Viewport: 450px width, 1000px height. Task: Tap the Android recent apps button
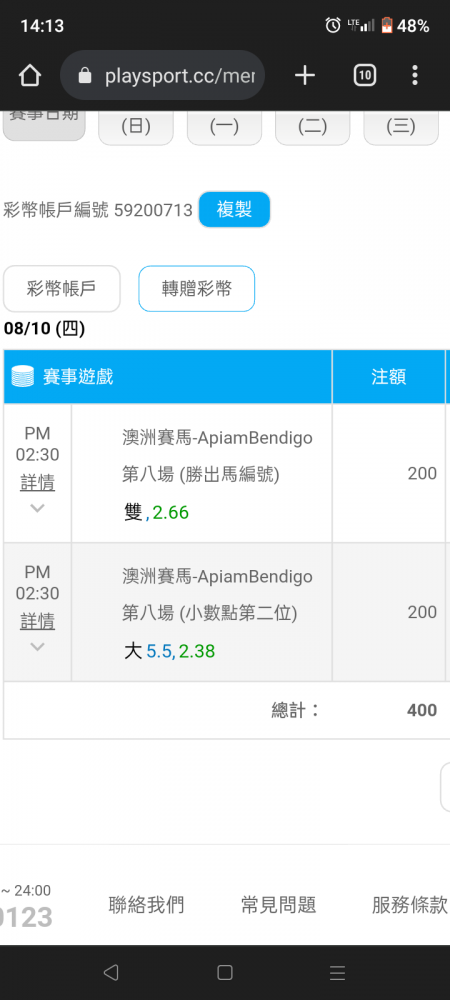tap(338, 973)
